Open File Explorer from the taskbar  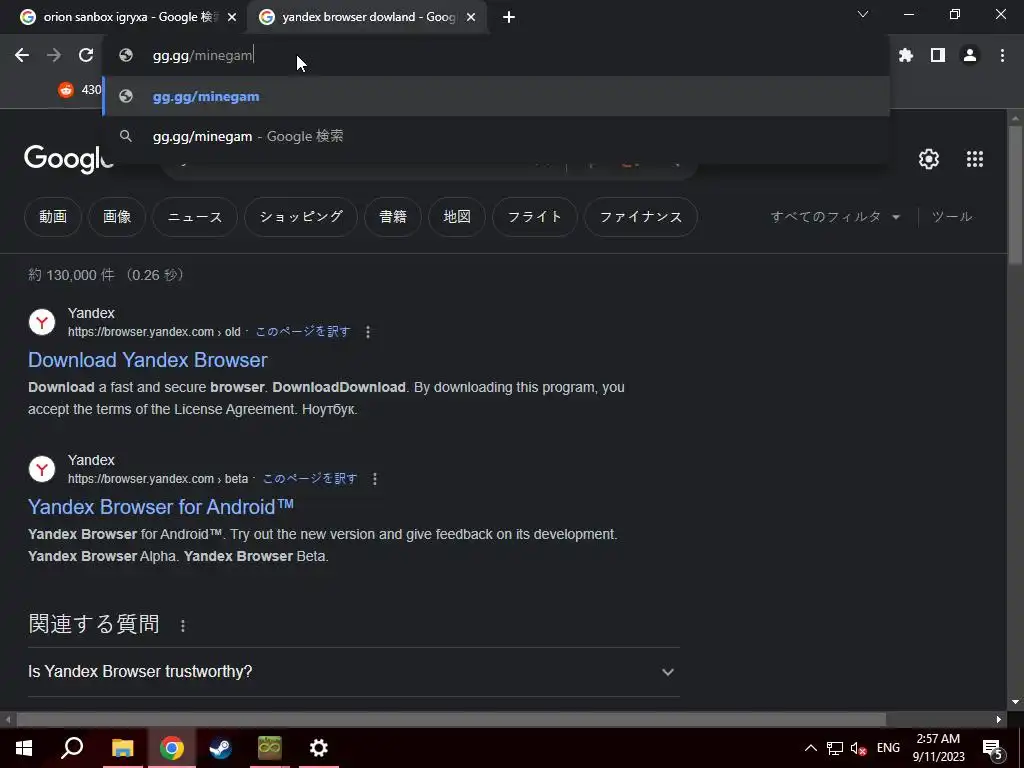click(x=122, y=748)
